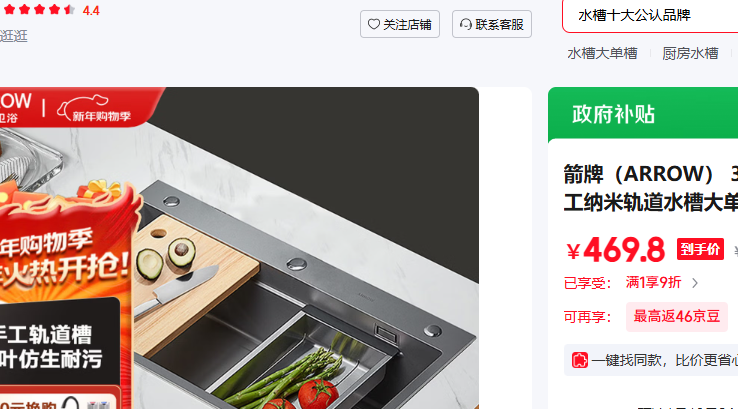Click the 到手价 red price tag
The width and height of the screenshot is (738, 409).
coord(700,249)
